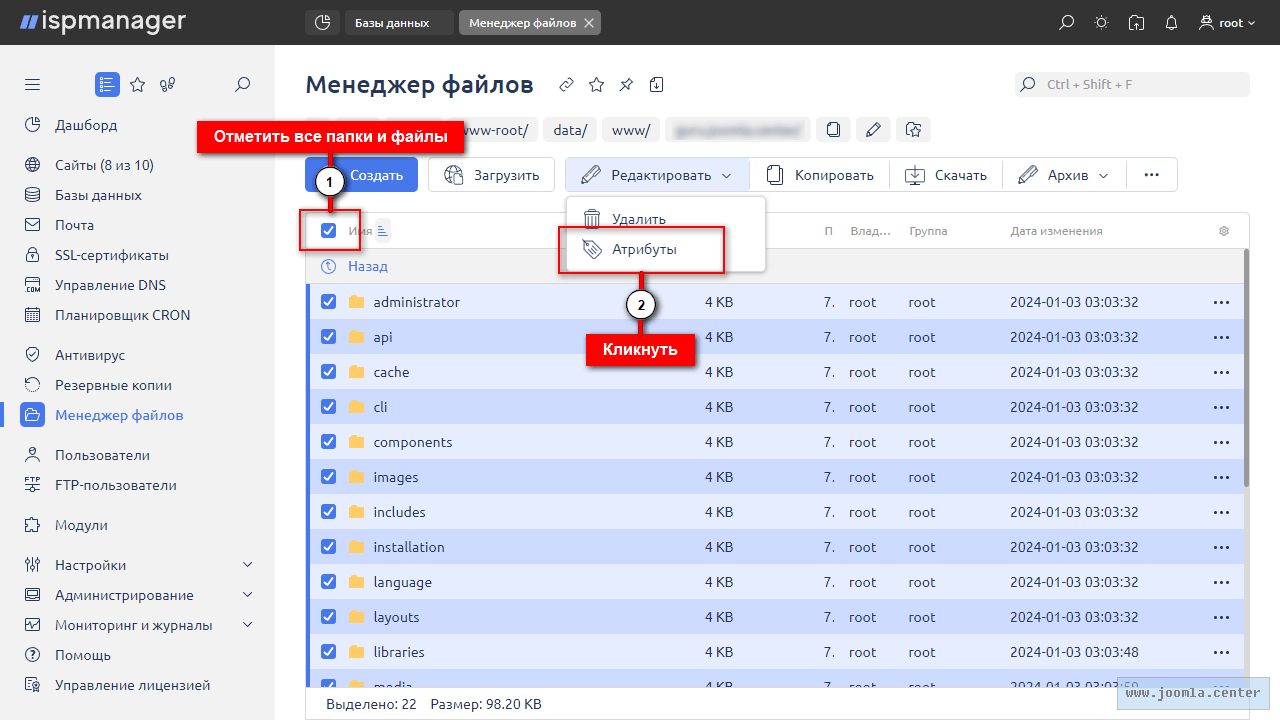Click the Назад link to go up

click(x=367, y=266)
